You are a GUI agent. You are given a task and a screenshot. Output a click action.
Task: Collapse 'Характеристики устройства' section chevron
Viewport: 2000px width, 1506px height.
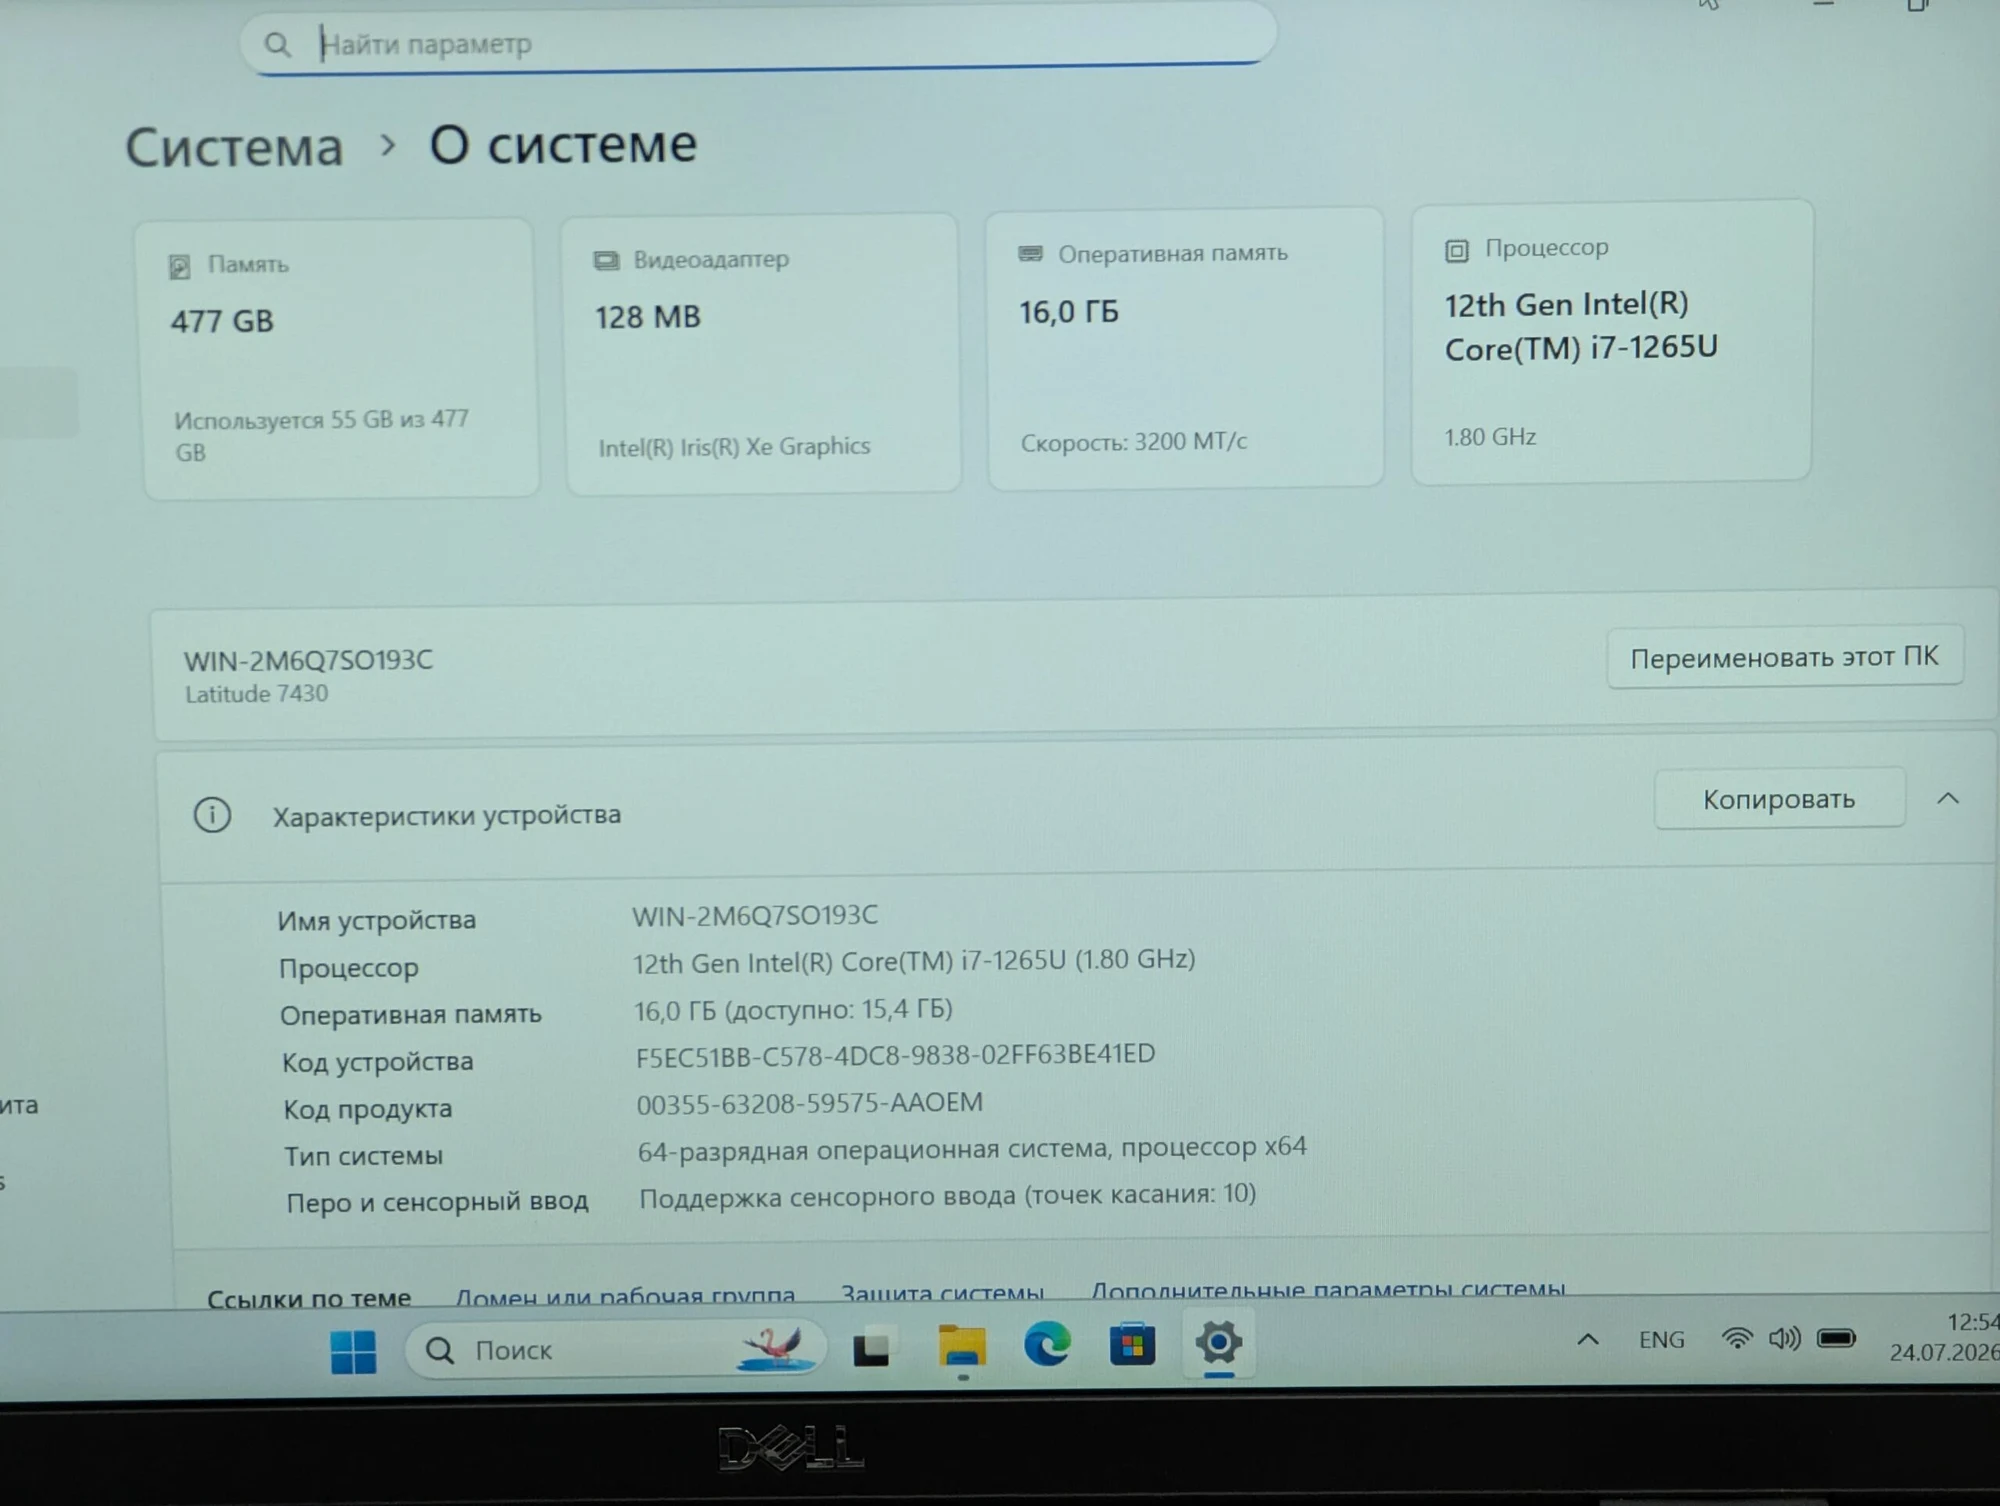click(x=1947, y=798)
